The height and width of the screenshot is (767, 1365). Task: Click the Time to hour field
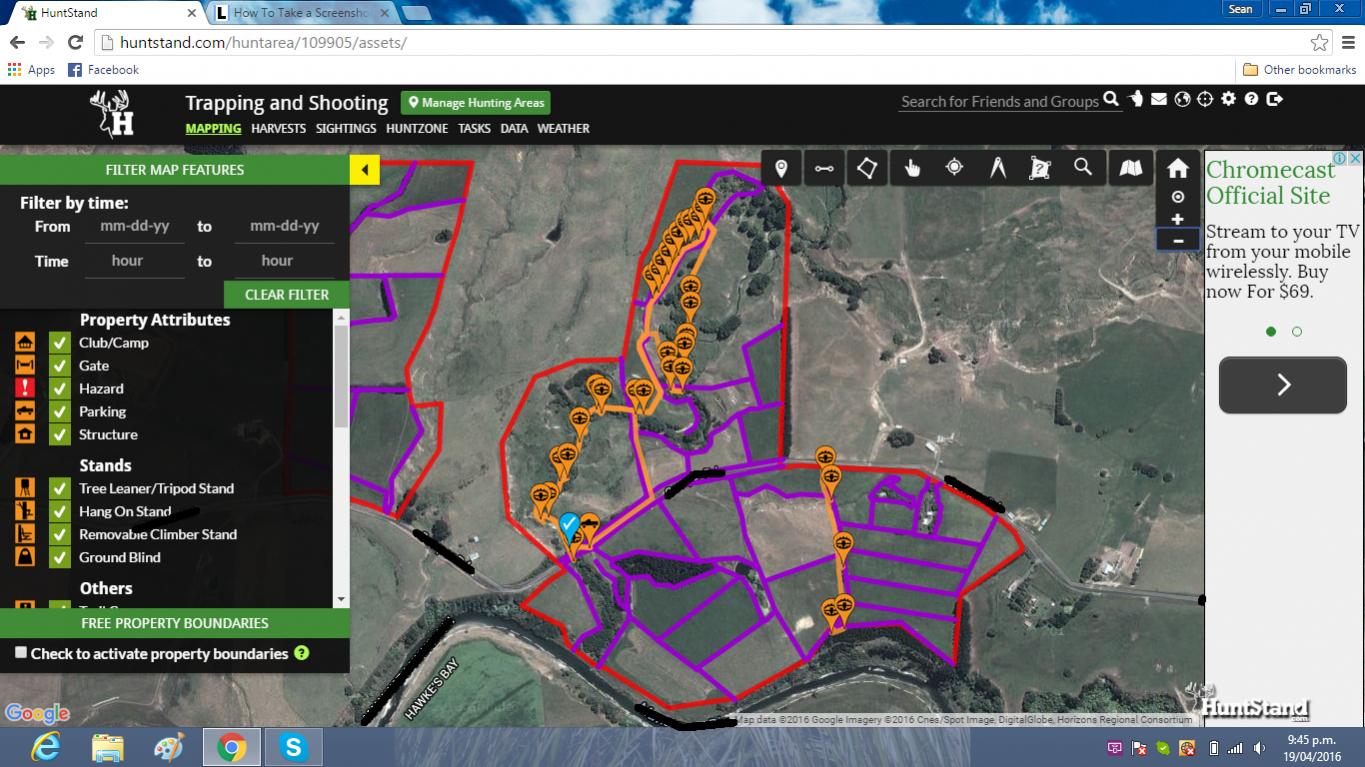(x=285, y=262)
